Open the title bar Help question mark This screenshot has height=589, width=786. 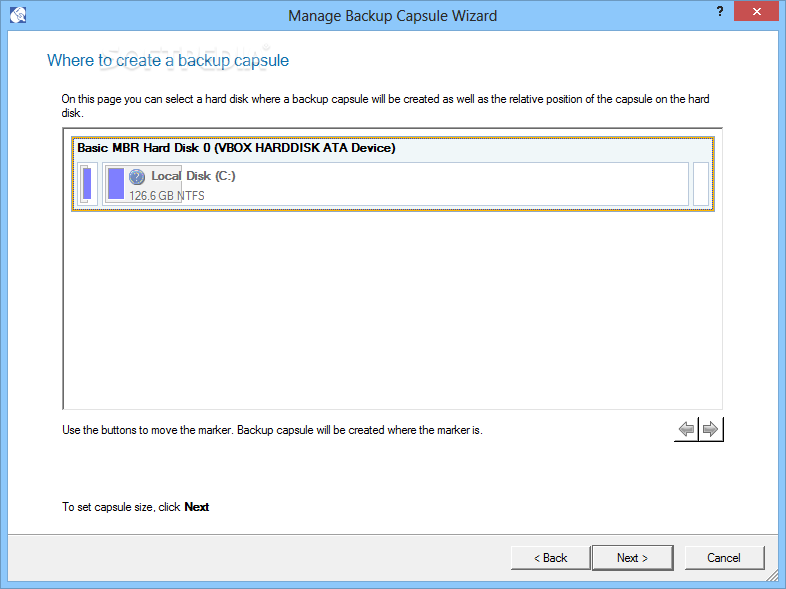click(x=721, y=12)
